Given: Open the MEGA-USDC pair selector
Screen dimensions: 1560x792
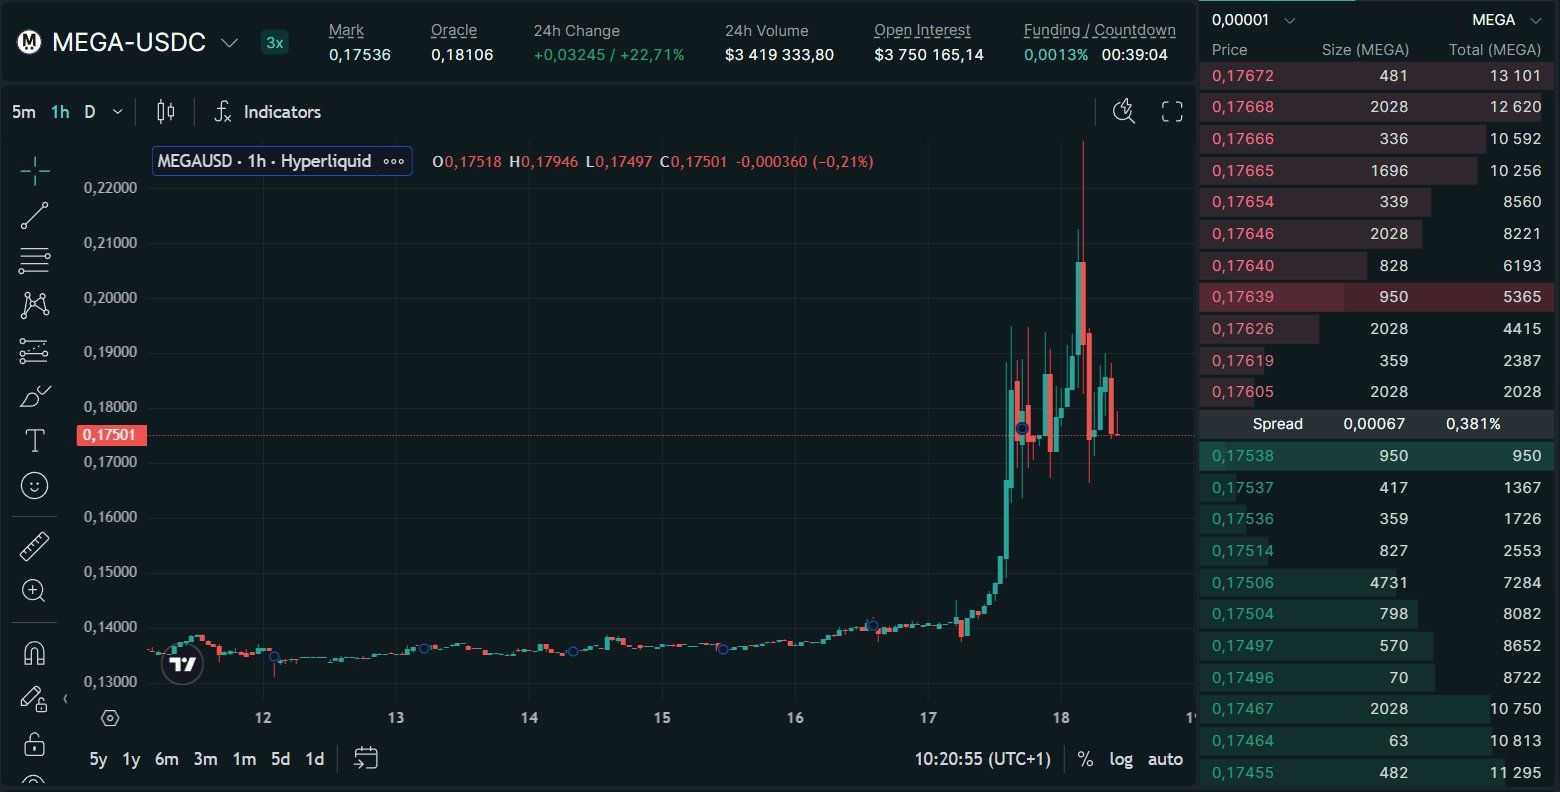Looking at the screenshot, I should pyautogui.click(x=145, y=42).
